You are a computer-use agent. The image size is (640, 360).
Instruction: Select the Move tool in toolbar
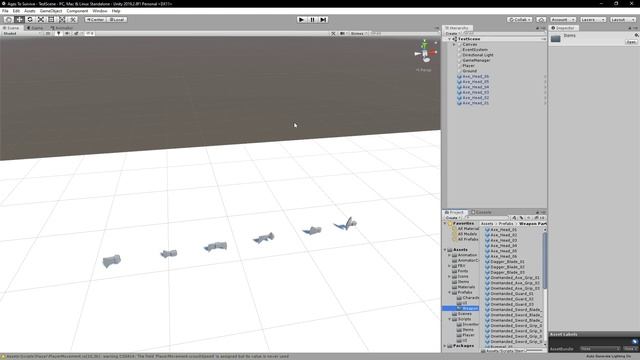(x=19, y=20)
